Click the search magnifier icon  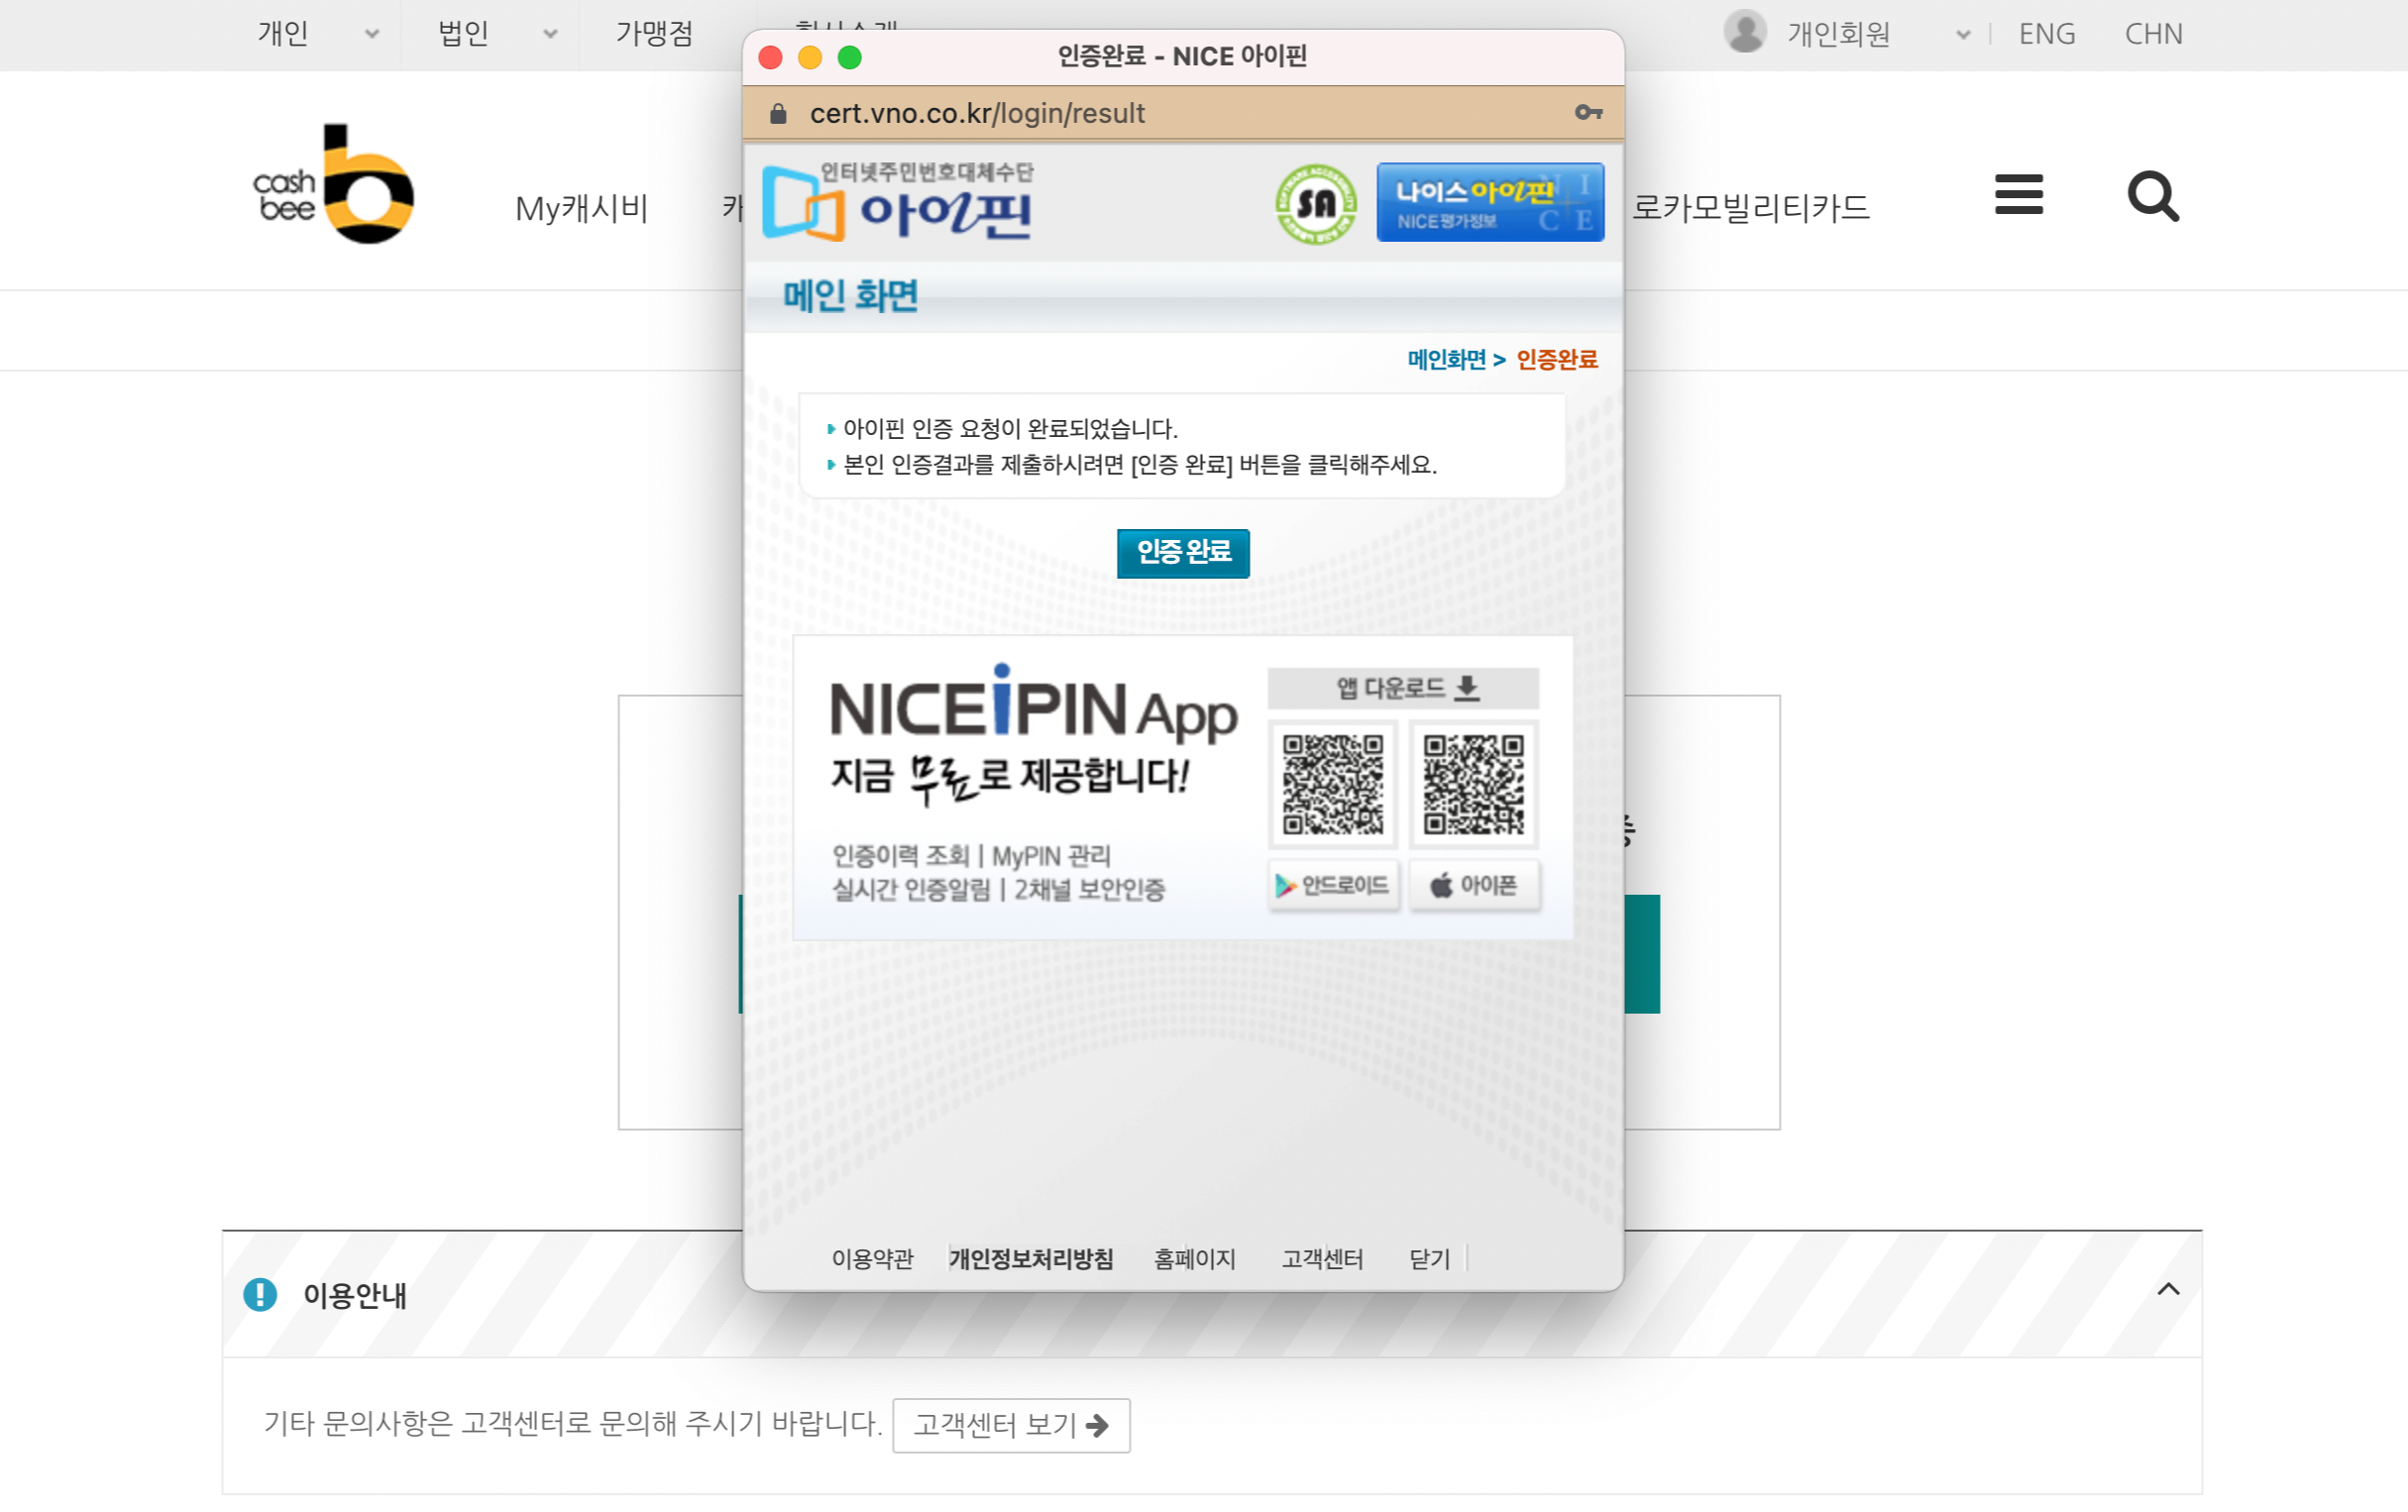tap(2152, 196)
